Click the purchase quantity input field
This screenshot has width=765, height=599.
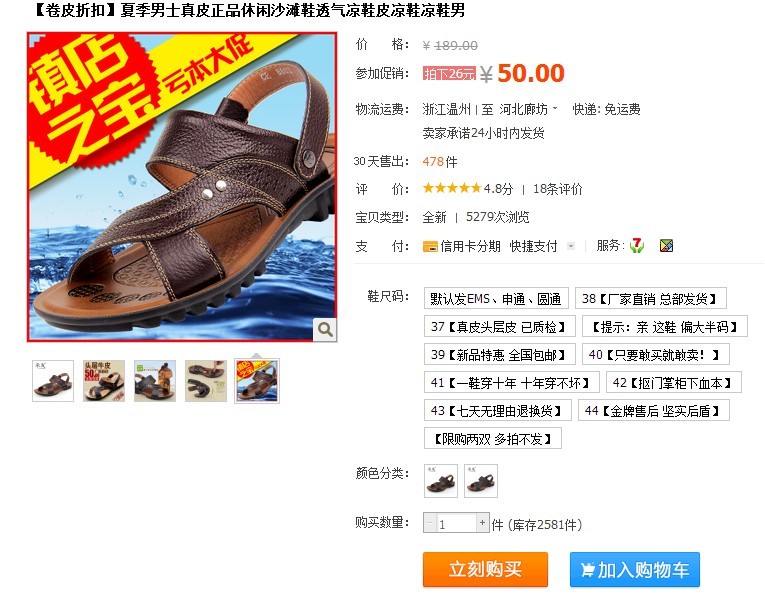[x=456, y=523]
